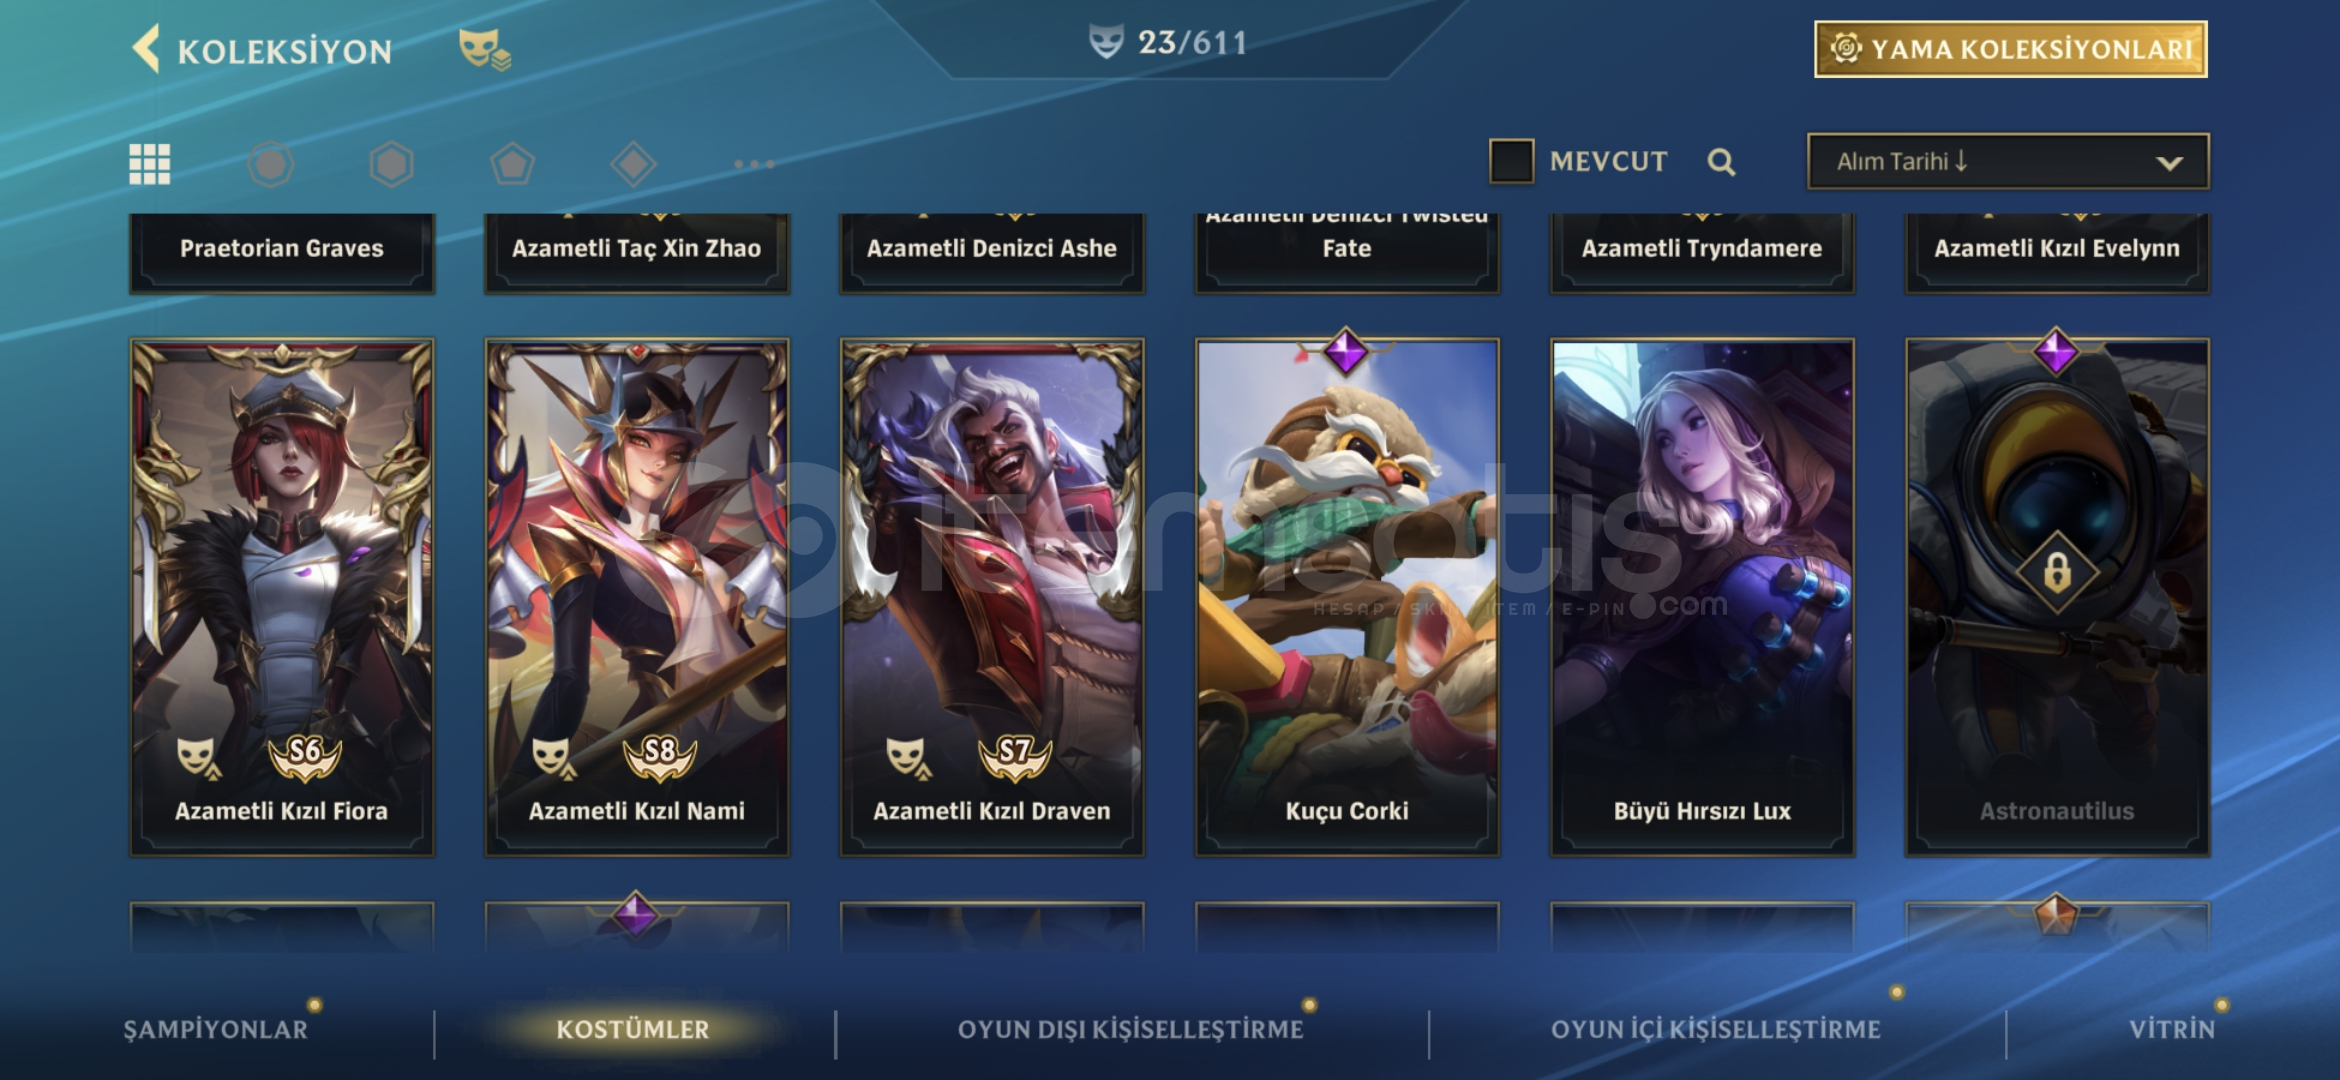The image size is (2340, 1080).
Task: Open the Oyun İçi Kişiselleştirme tab
Action: tap(1716, 1029)
